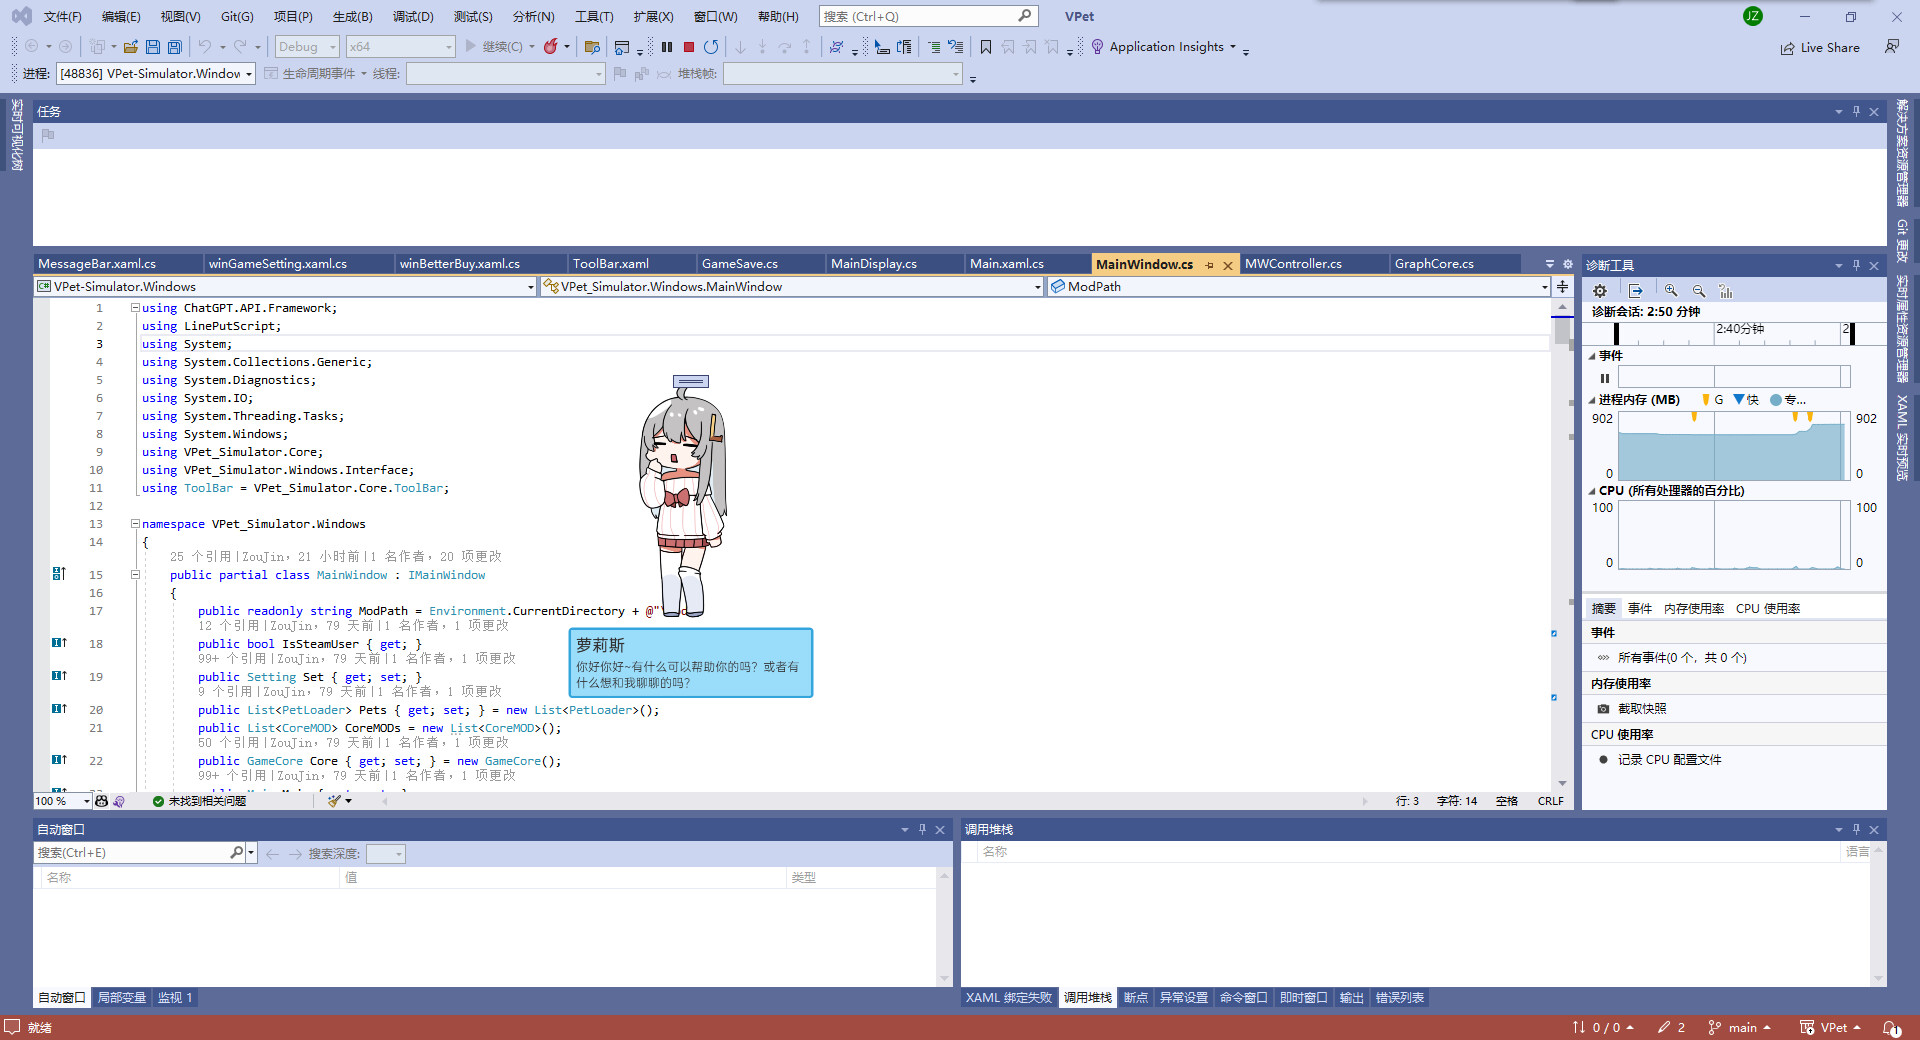Select the application launch (continue) icon
Image resolution: width=1920 pixels, height=1040 pixels.
[x=470, y=46]
